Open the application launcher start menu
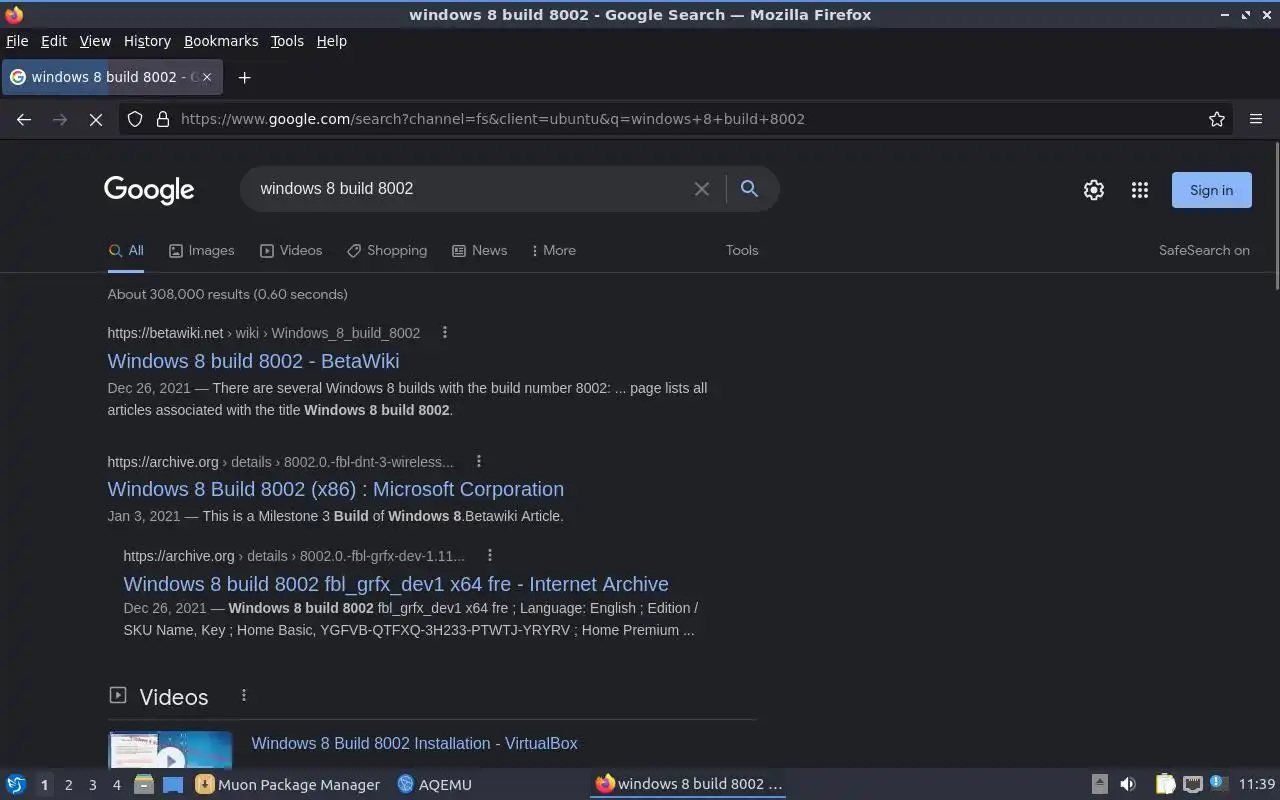 [x=16, y=784]
